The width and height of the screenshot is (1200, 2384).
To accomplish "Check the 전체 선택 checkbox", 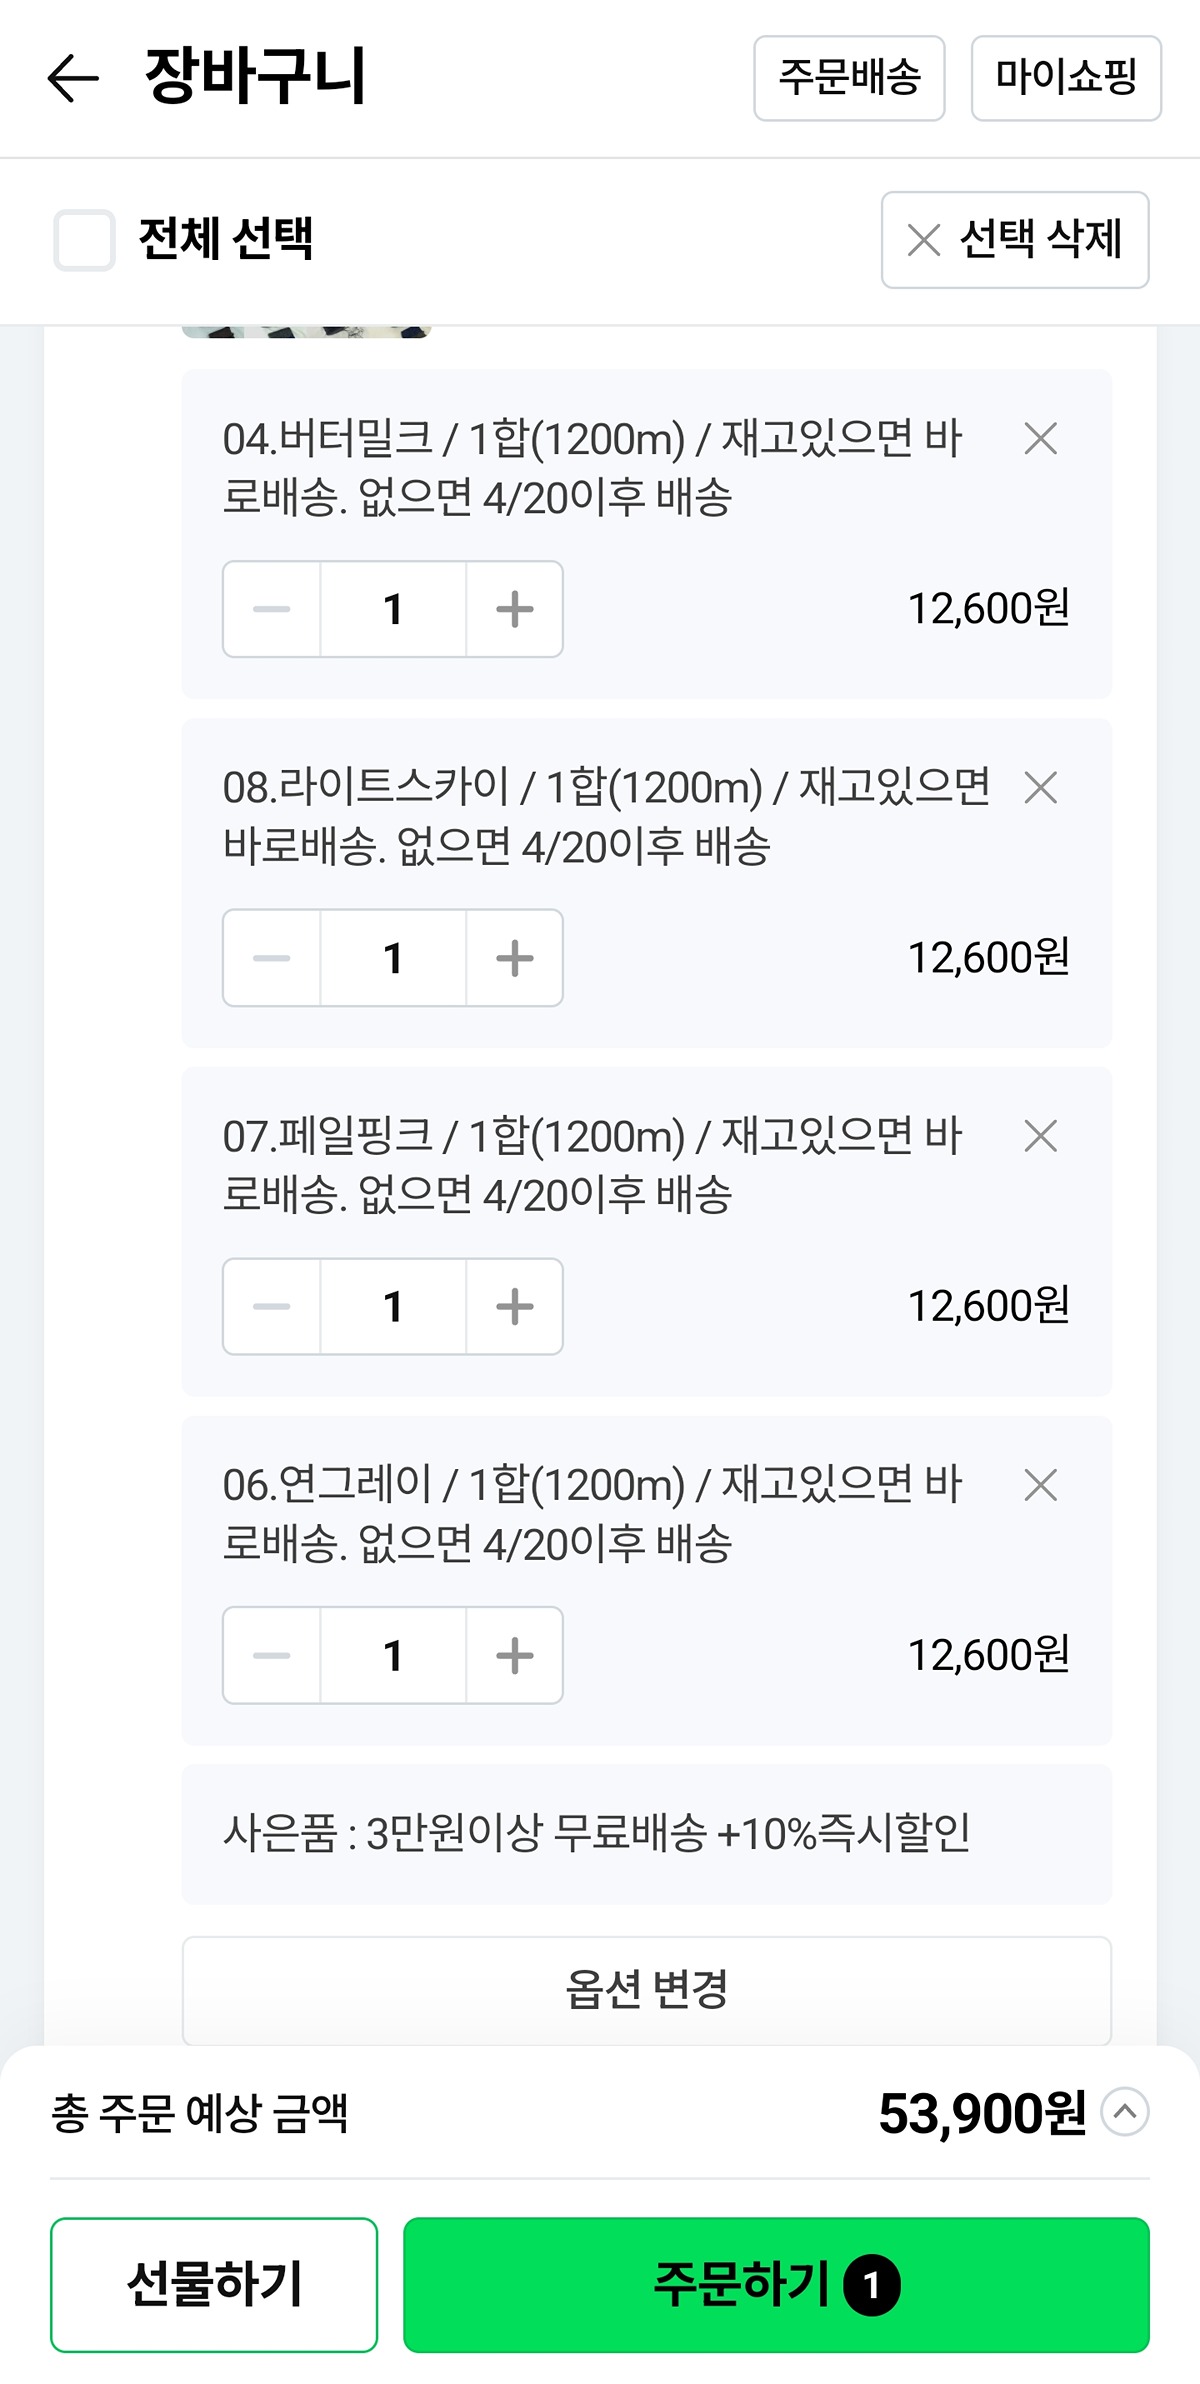I will coord(84,240).
